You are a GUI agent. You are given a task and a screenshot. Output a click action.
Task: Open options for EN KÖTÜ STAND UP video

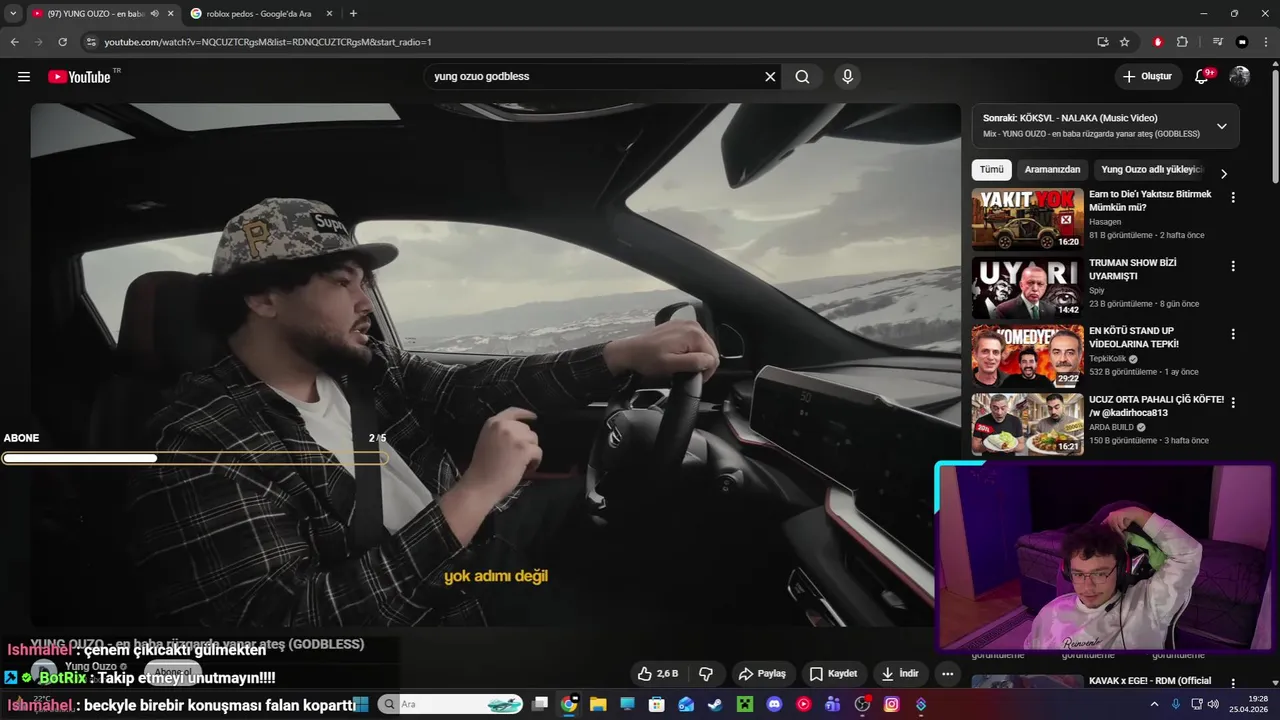pyautogui.click(x=1233, y=334)
